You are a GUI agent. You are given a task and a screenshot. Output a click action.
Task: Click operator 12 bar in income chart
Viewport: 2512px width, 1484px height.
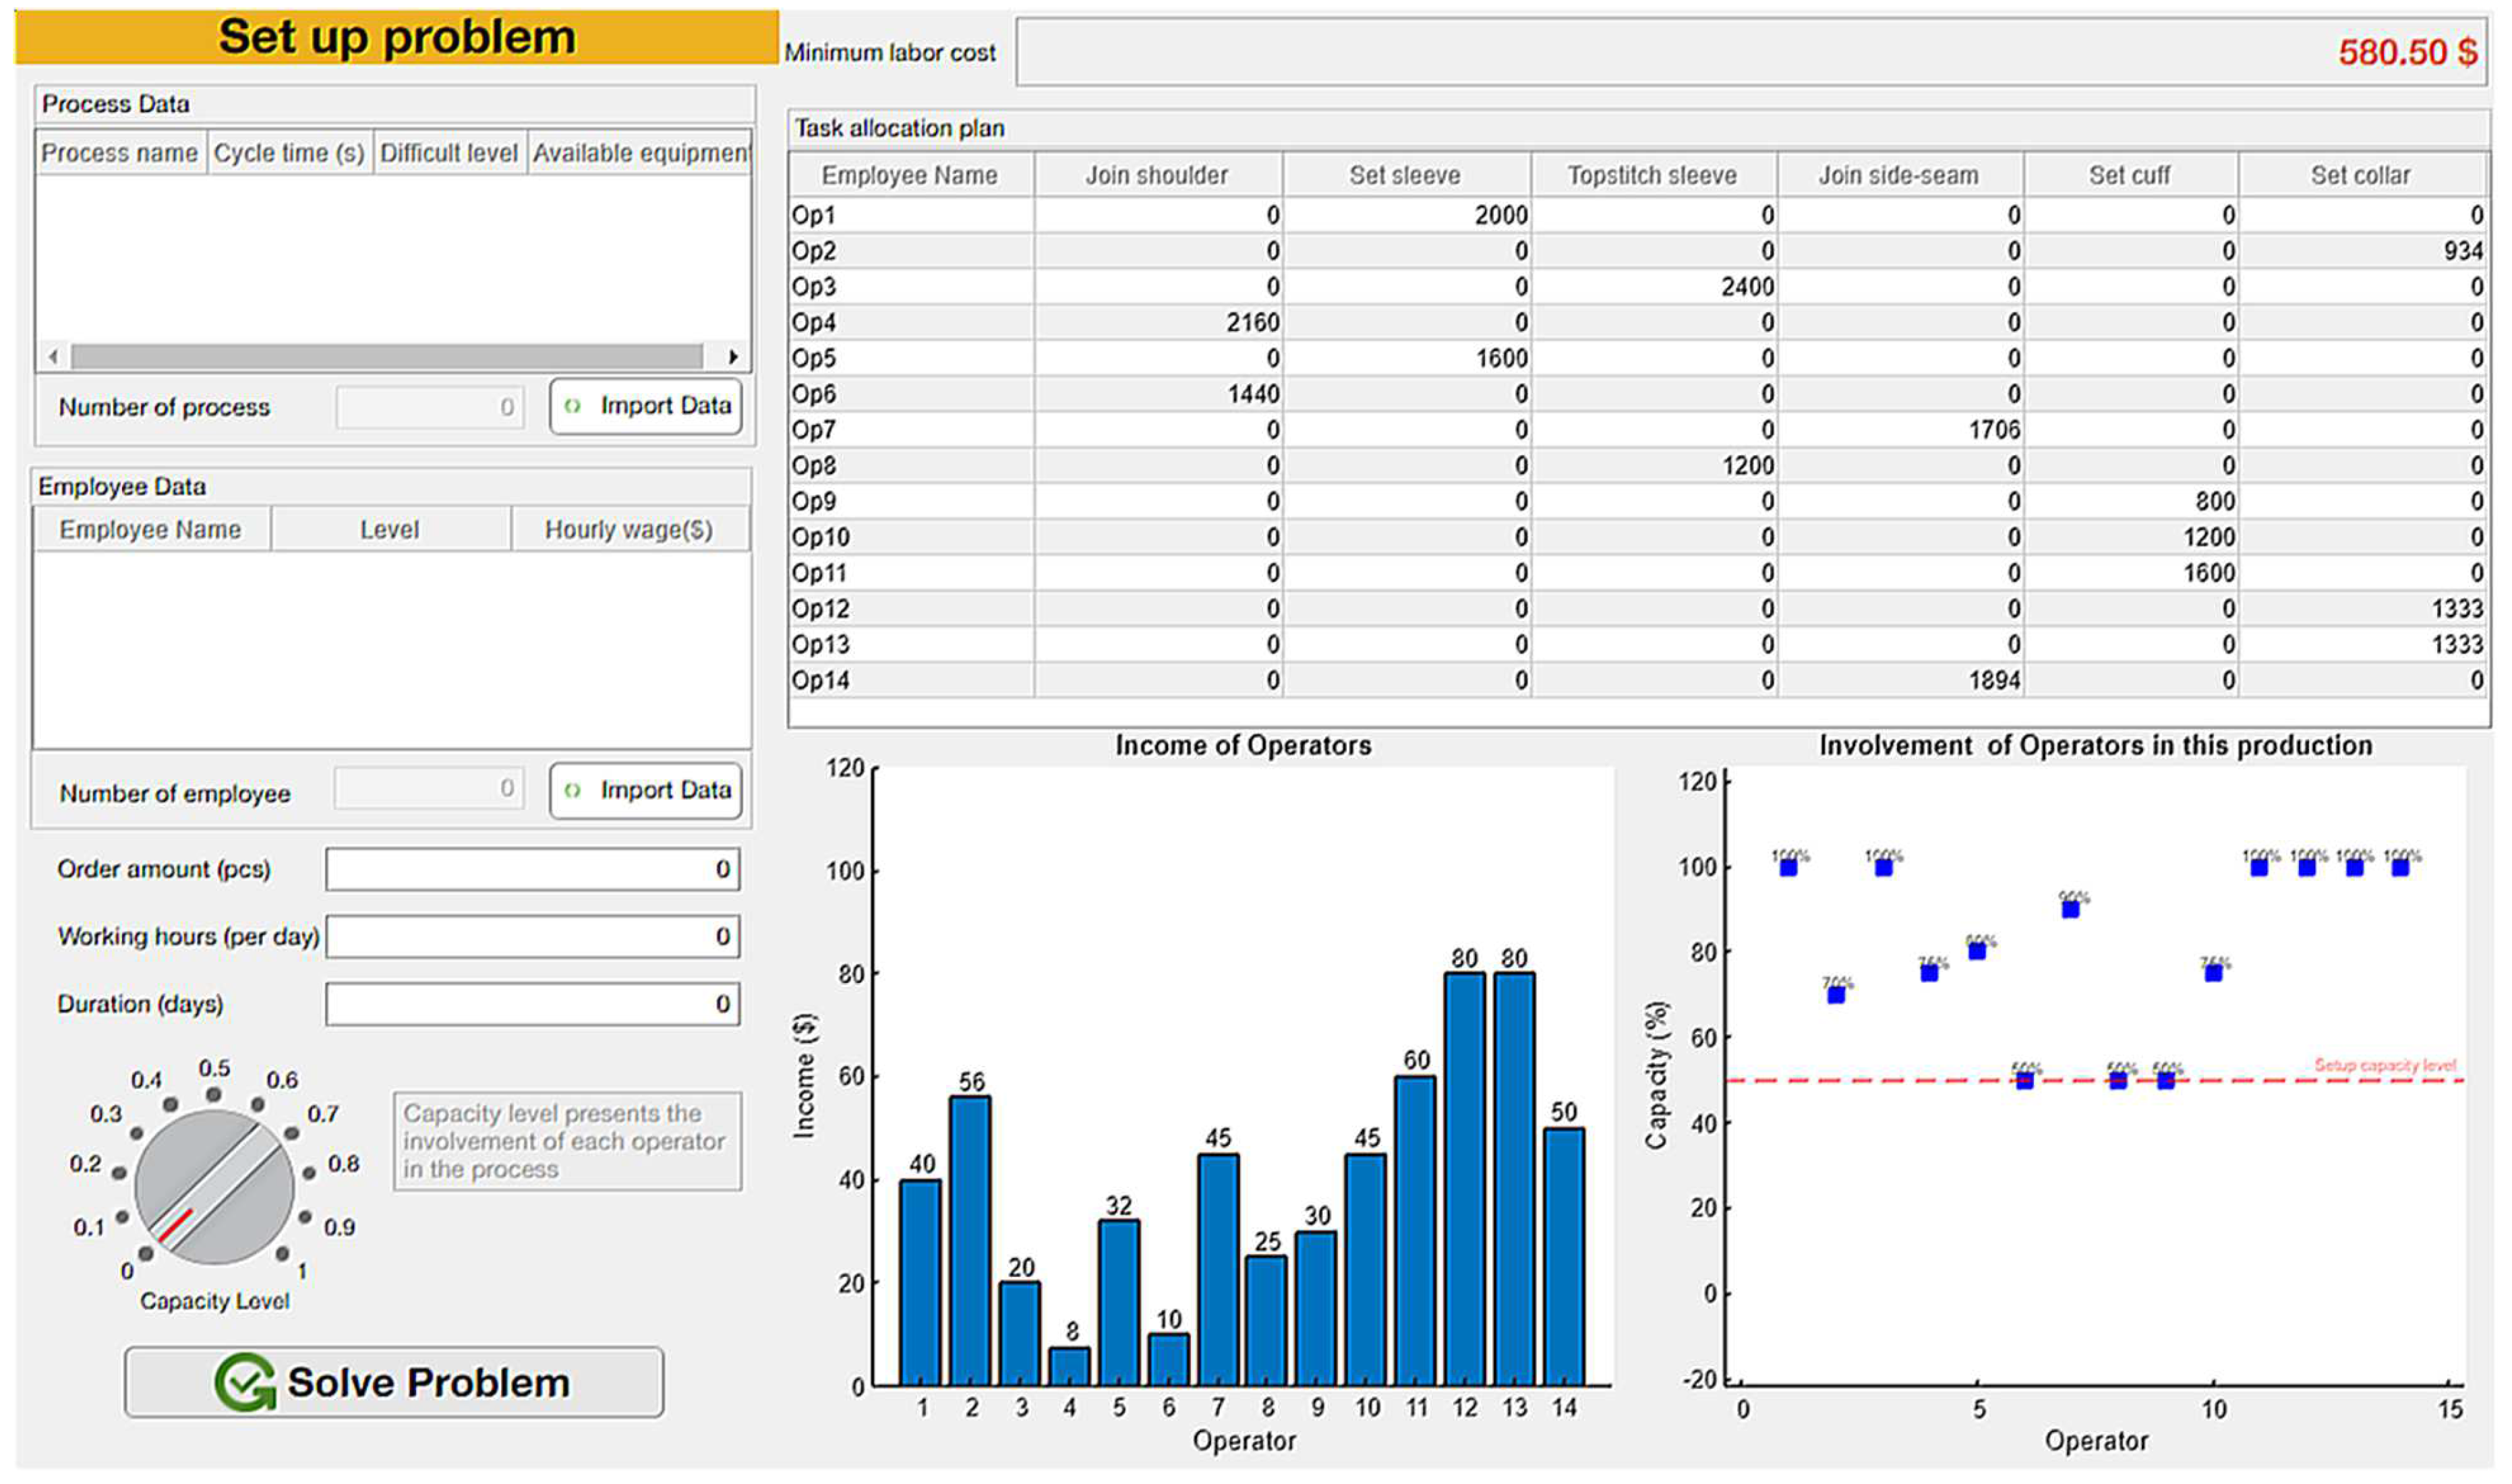click(1465, 1180)
